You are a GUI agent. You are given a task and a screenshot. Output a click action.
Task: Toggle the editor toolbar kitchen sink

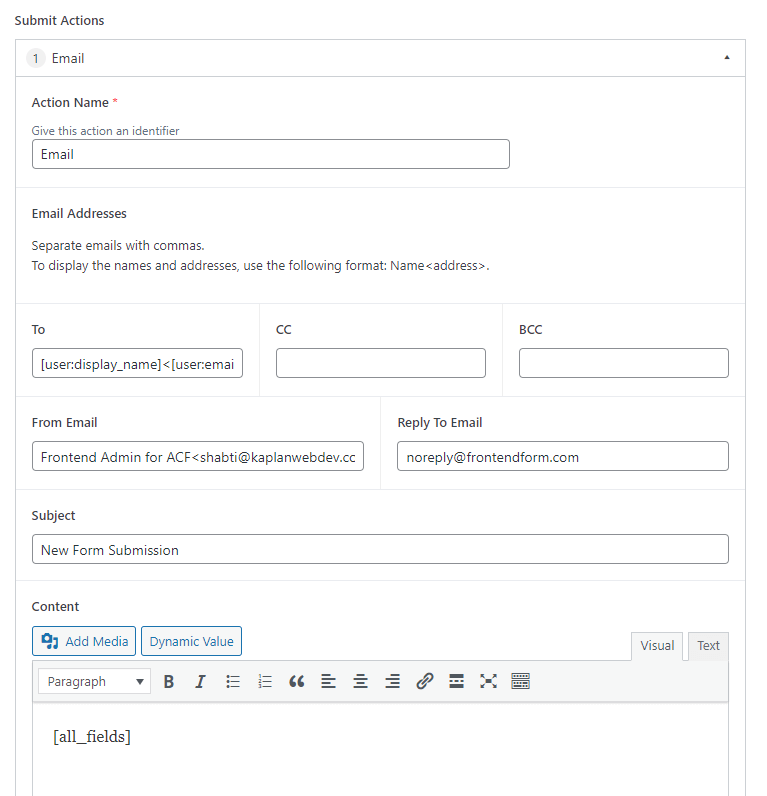click(520, 681)
